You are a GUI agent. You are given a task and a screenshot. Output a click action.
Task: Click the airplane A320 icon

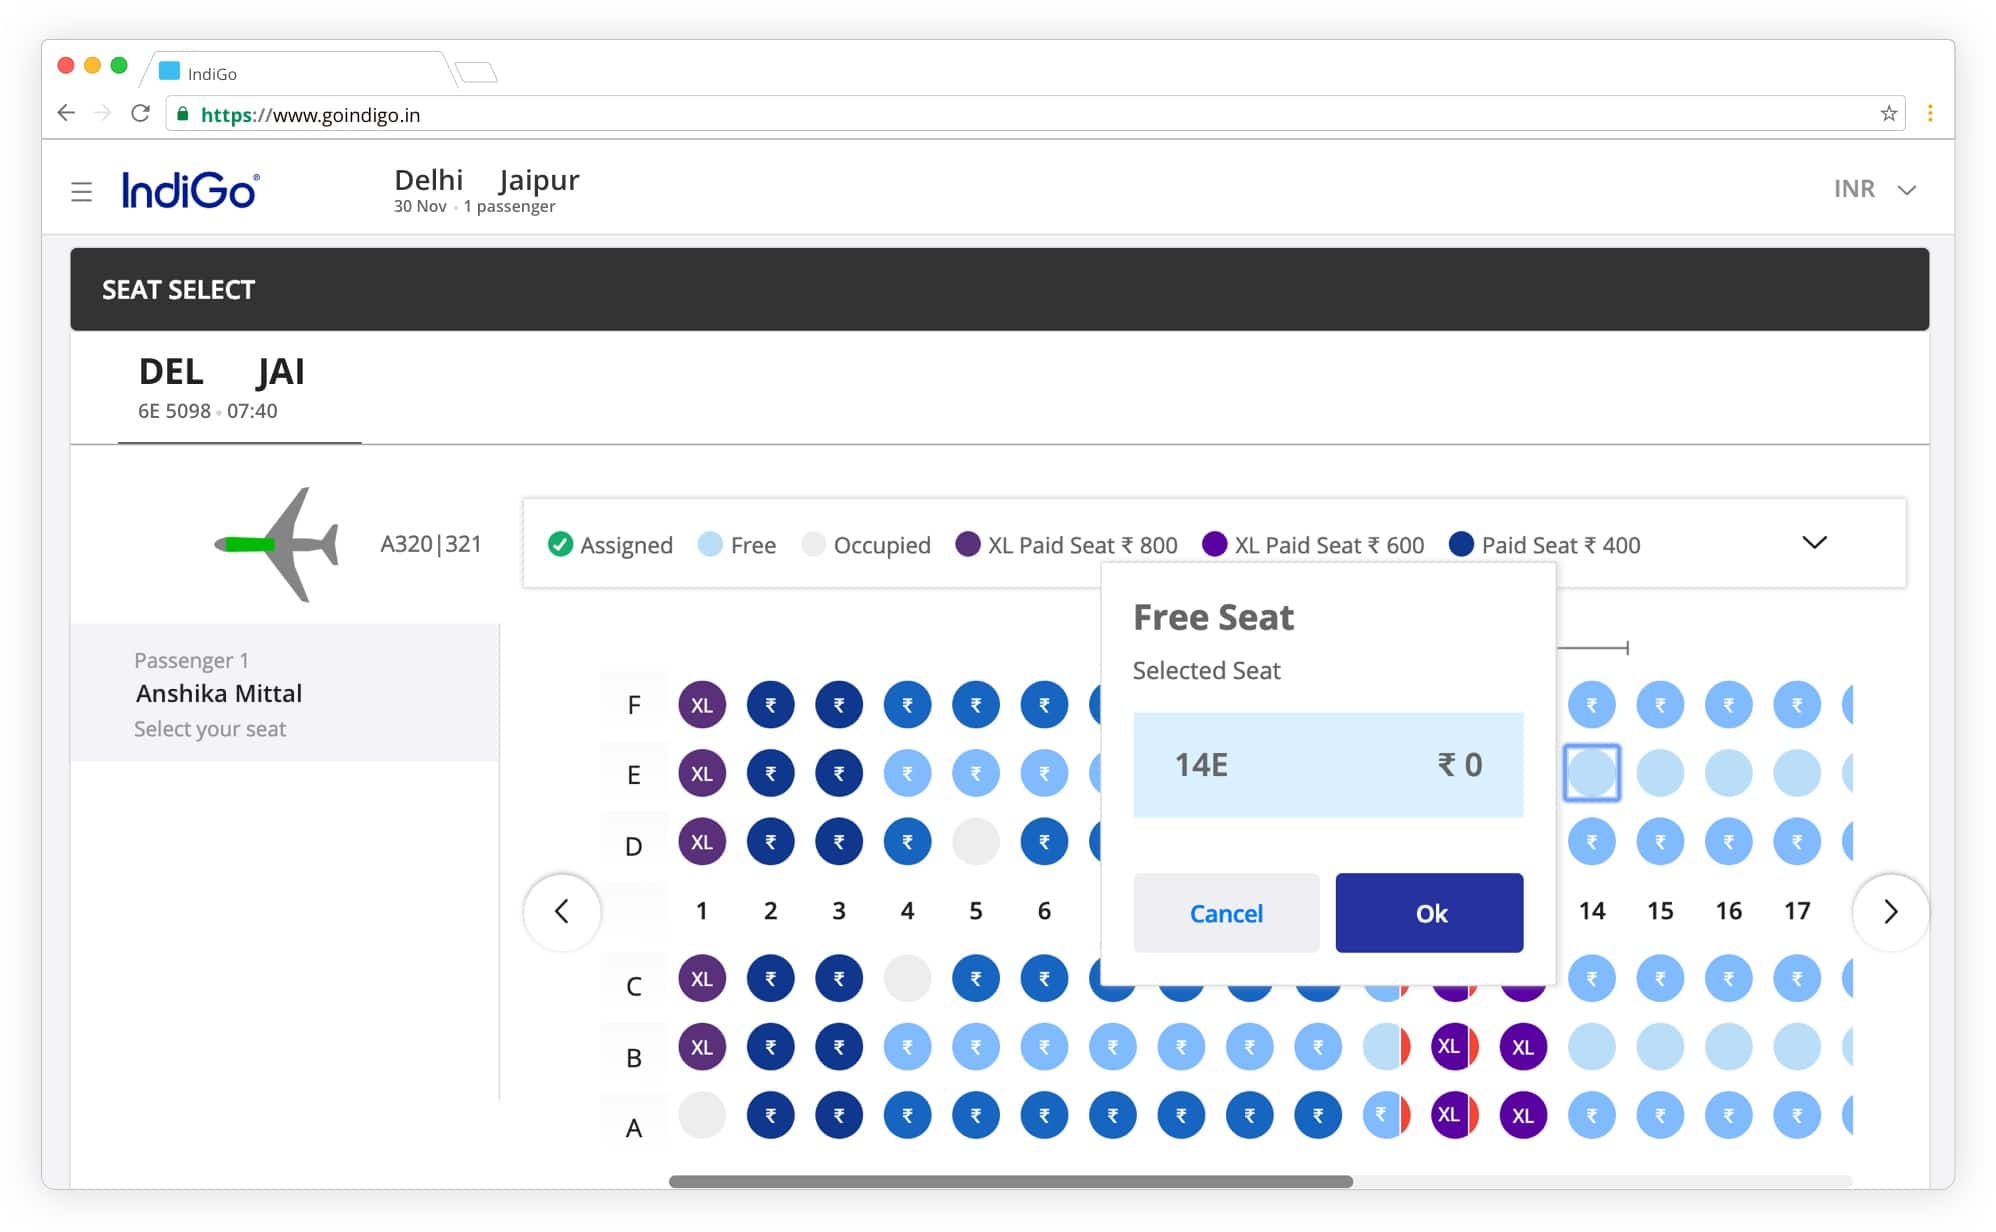[x=278, y=544]
